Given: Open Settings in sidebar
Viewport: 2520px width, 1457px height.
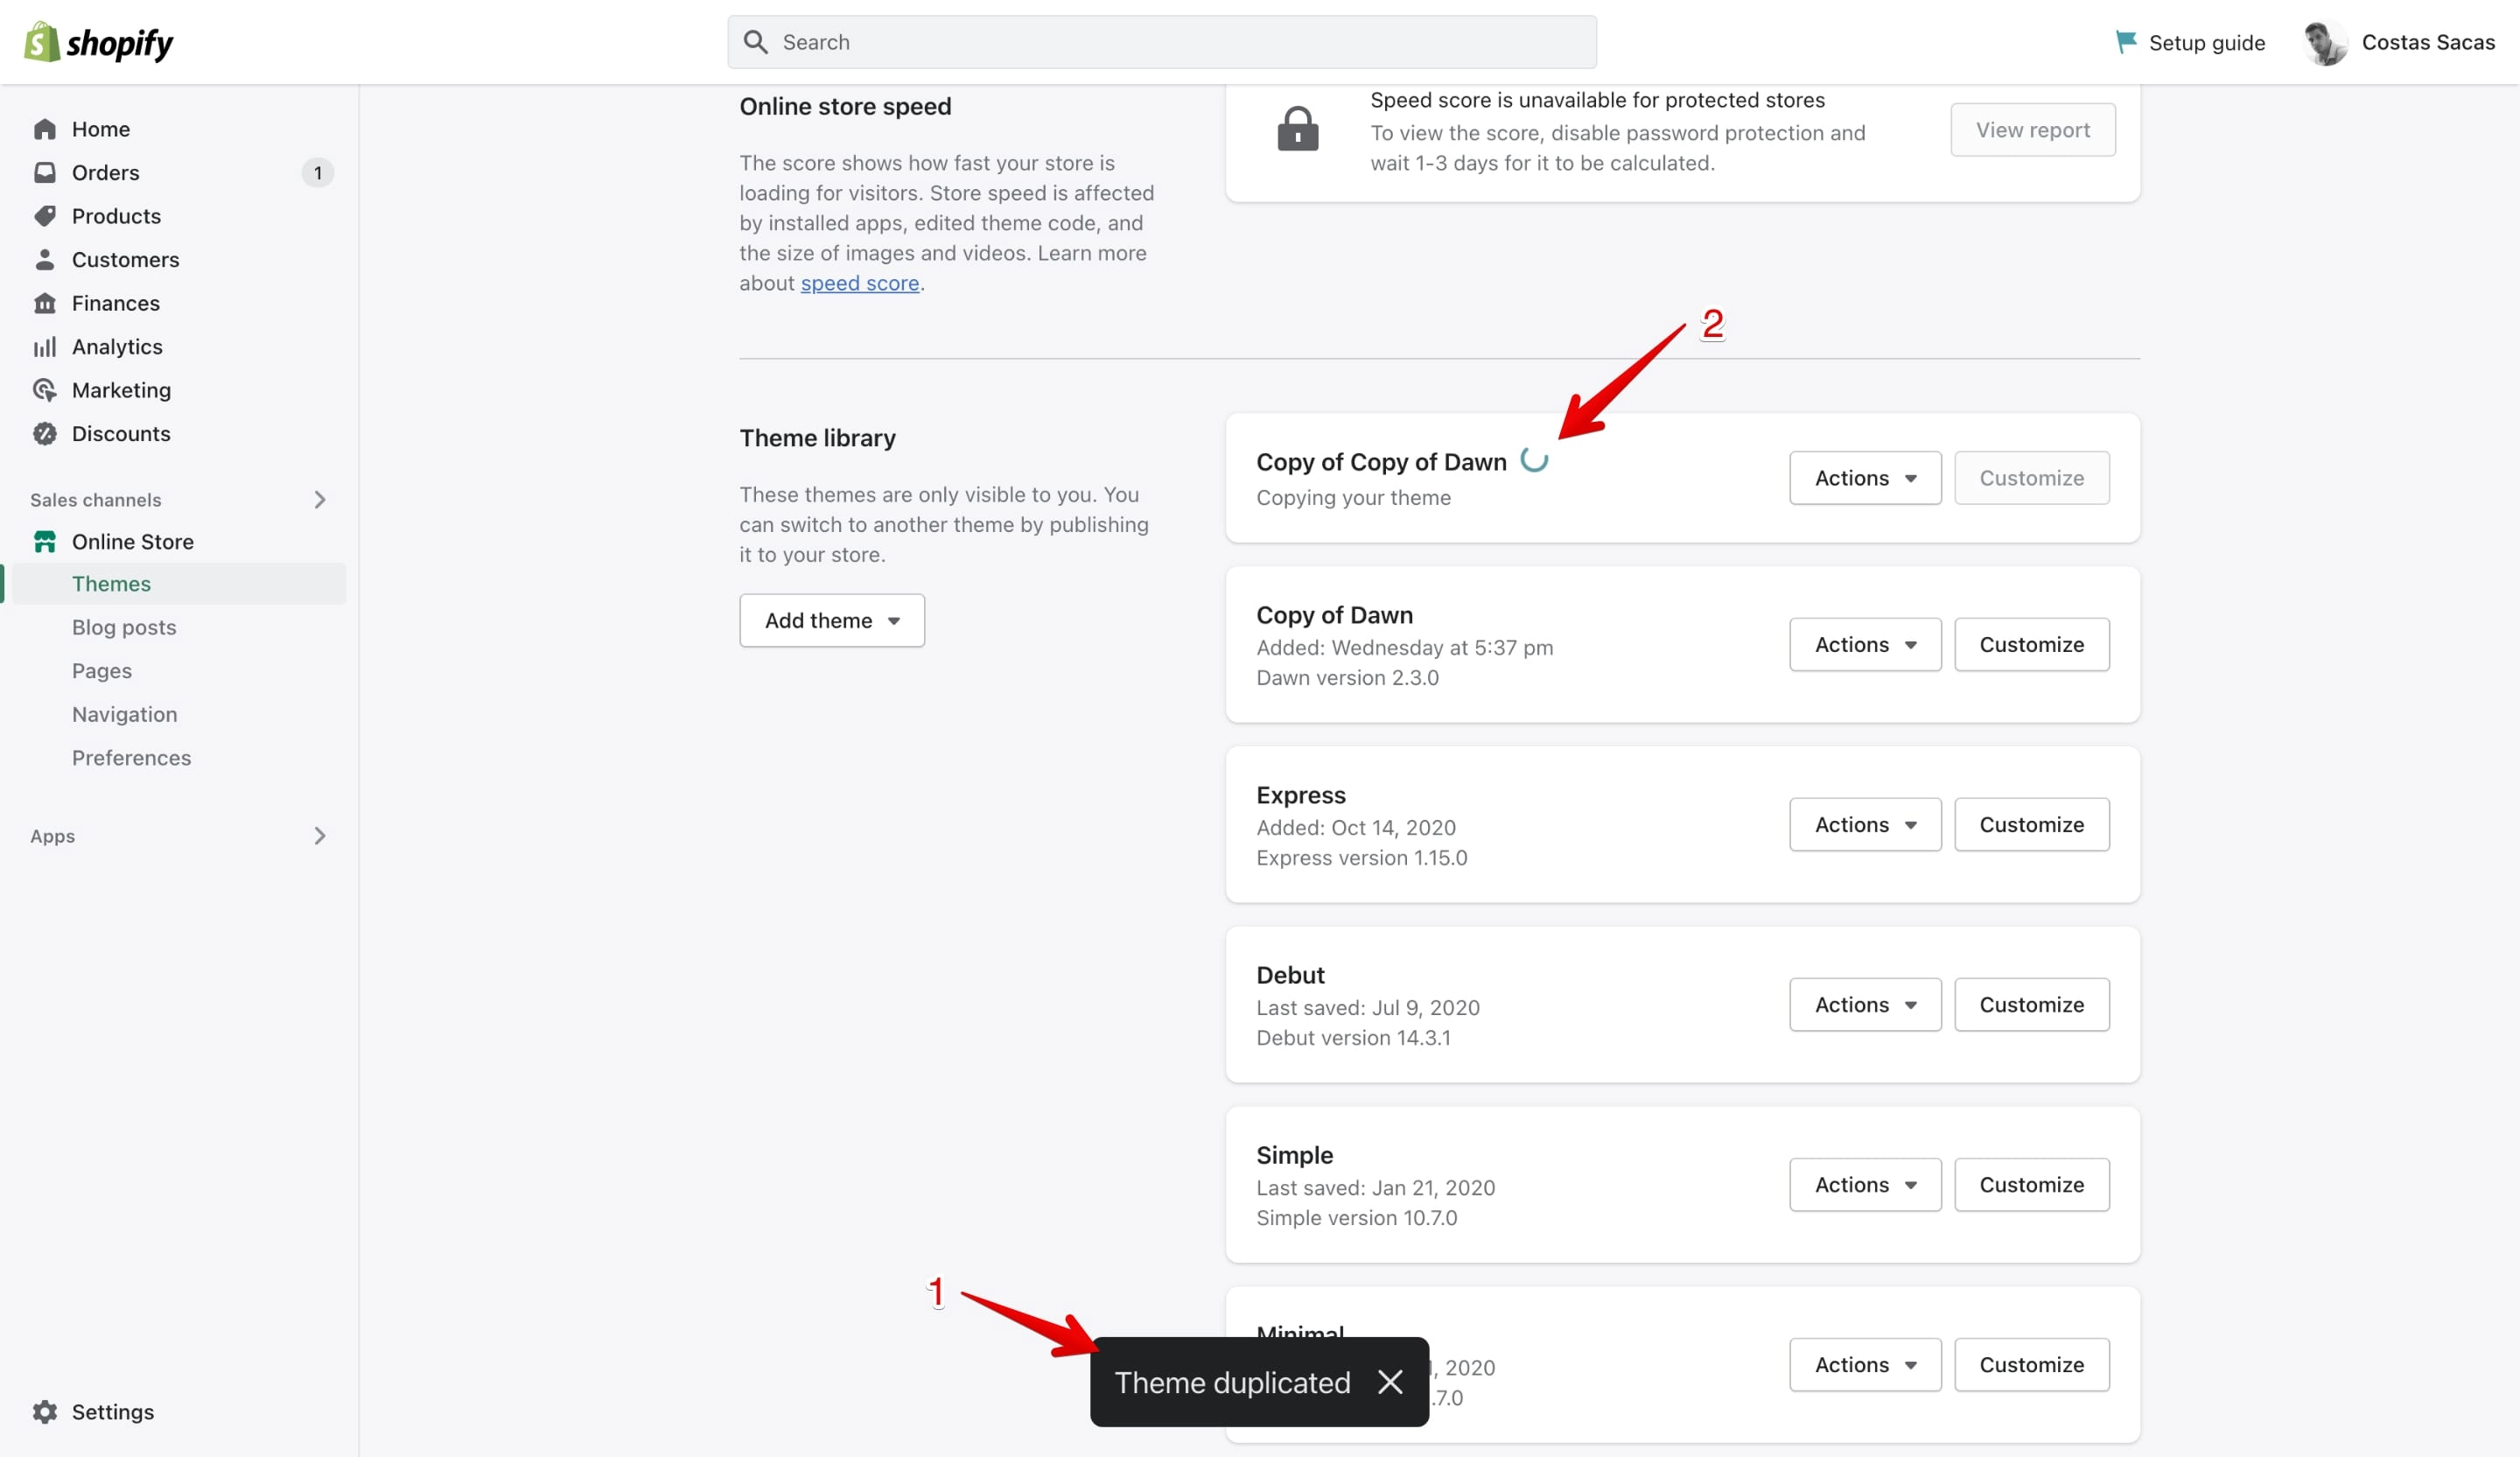Looking at the screenshot, I should (112, 1411).
